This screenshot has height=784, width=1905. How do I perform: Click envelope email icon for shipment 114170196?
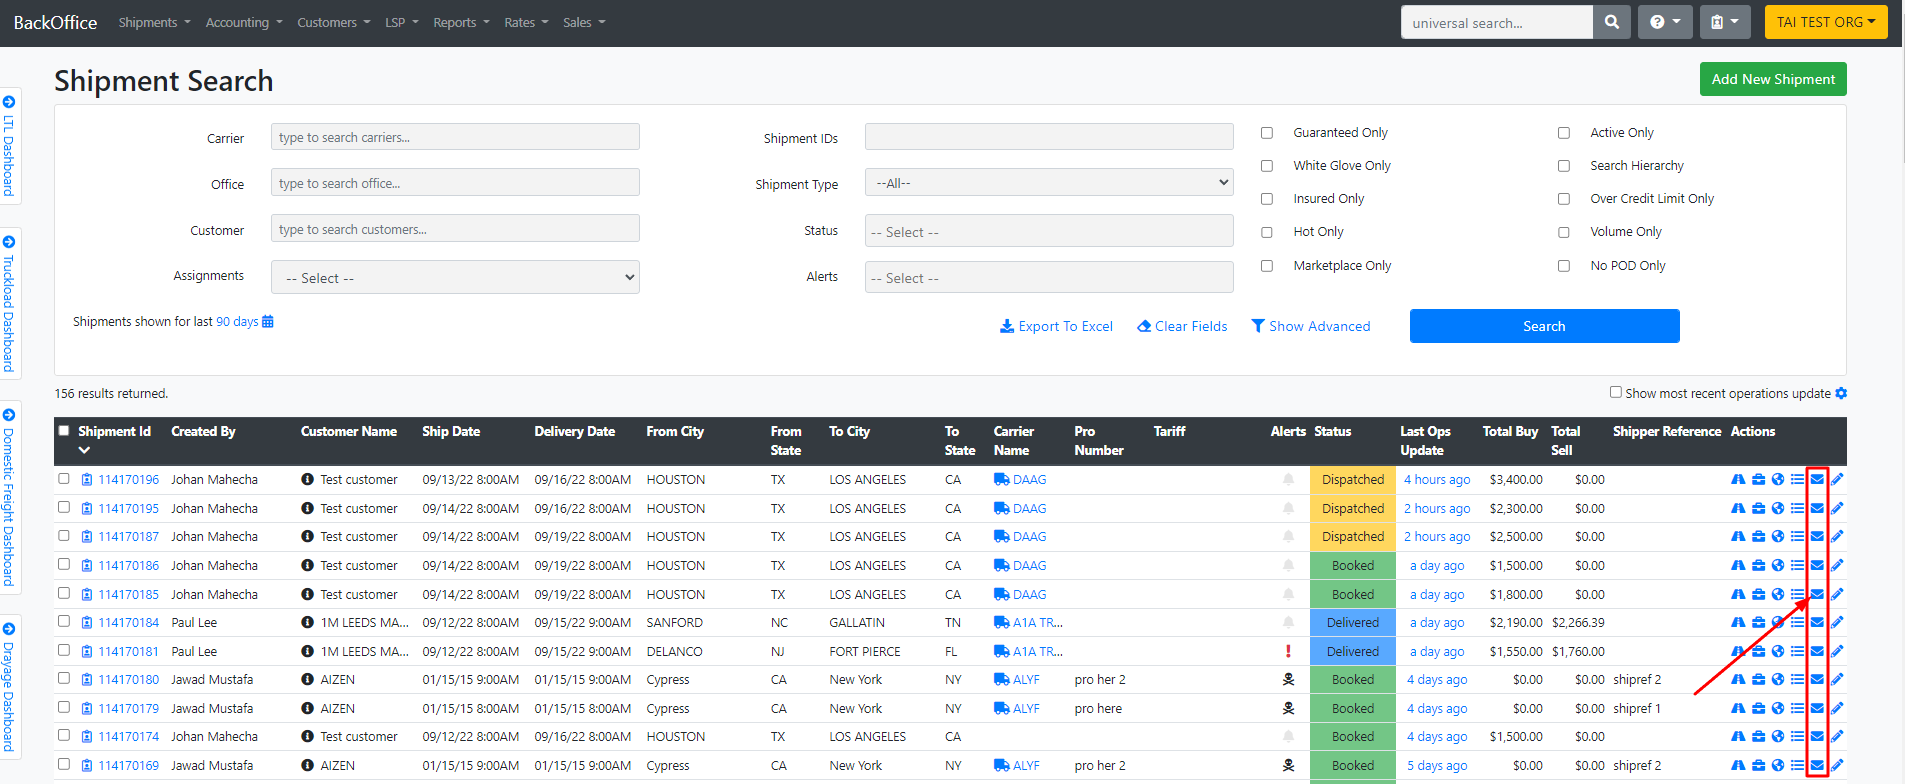(x=1817, y=480)
